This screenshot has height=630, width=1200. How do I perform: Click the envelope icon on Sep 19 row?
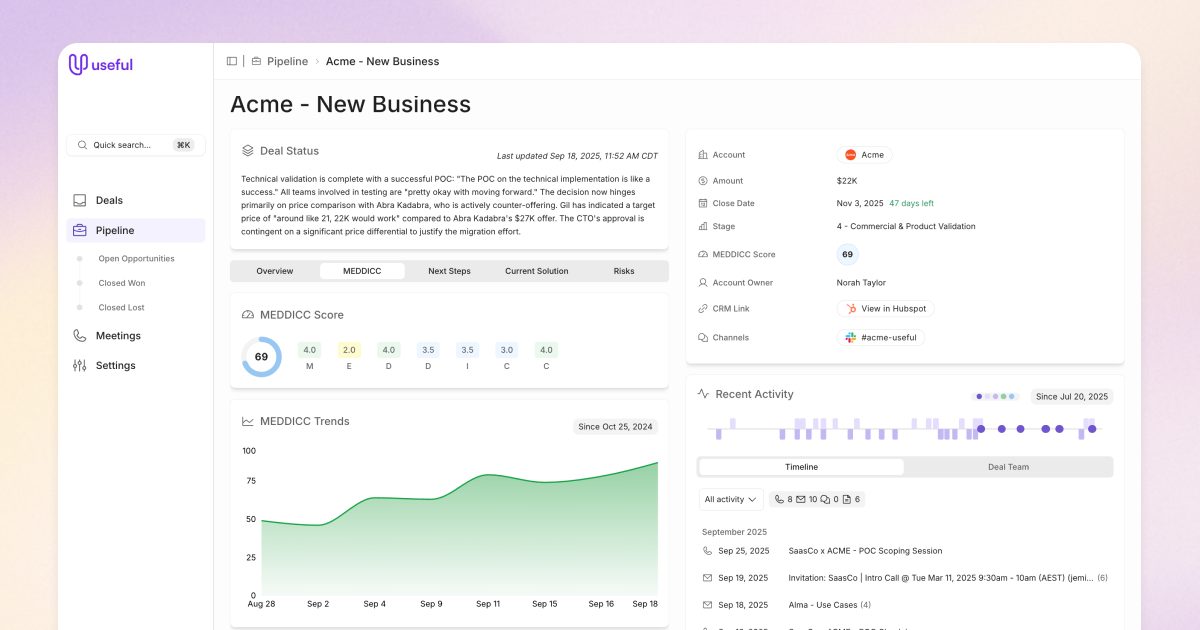708,578
